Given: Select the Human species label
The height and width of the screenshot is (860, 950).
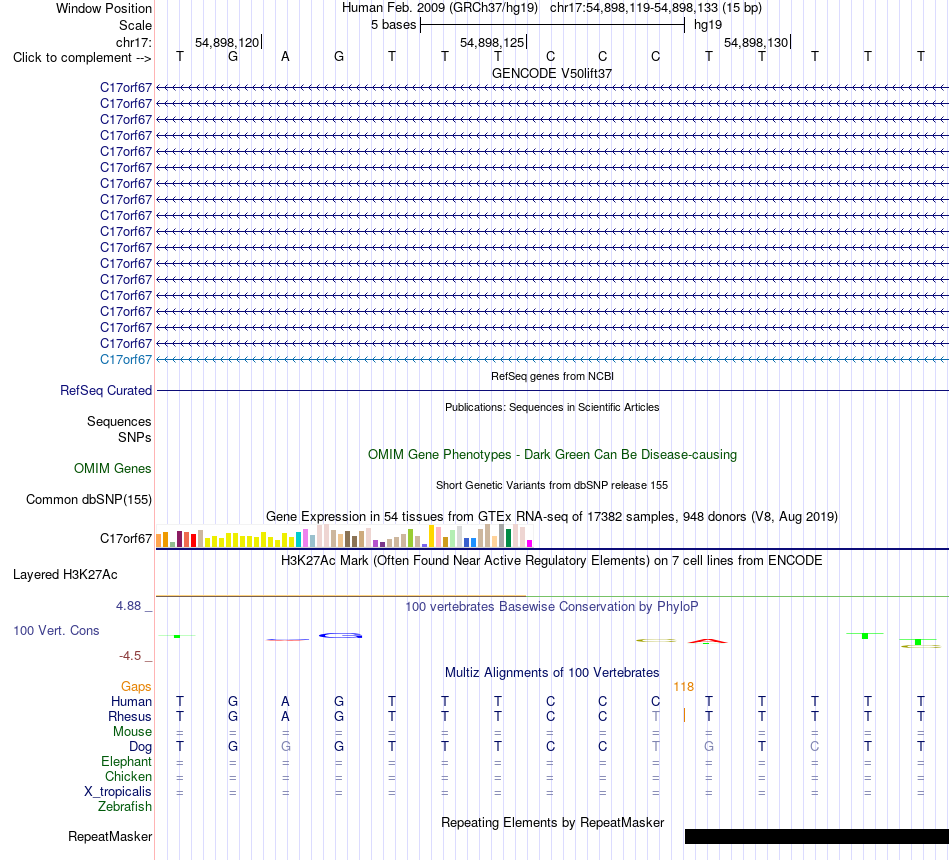Looking at the screenshot, I should click(x=131, y=702).
